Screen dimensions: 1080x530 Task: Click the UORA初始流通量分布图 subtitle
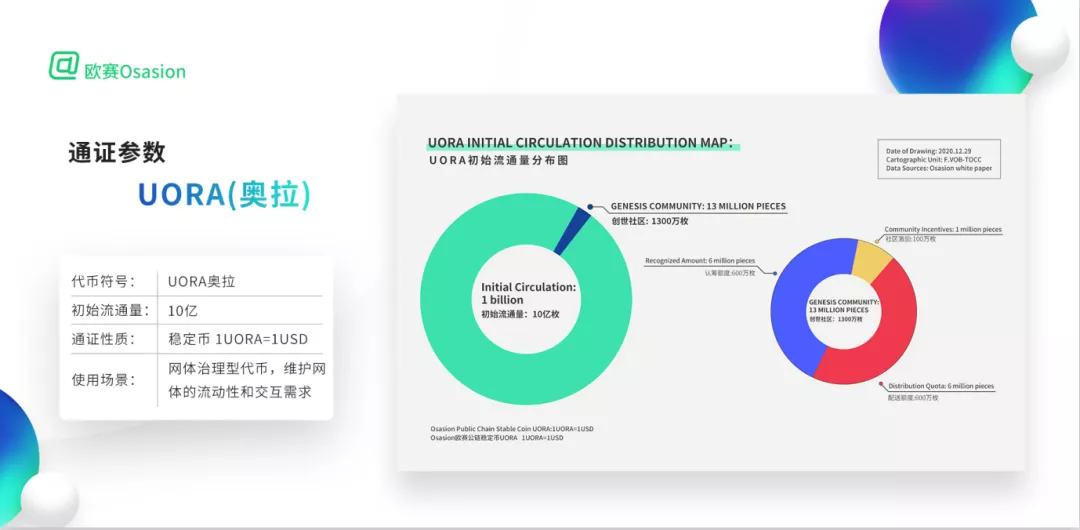pyautogui.click(x=498, y=161)
